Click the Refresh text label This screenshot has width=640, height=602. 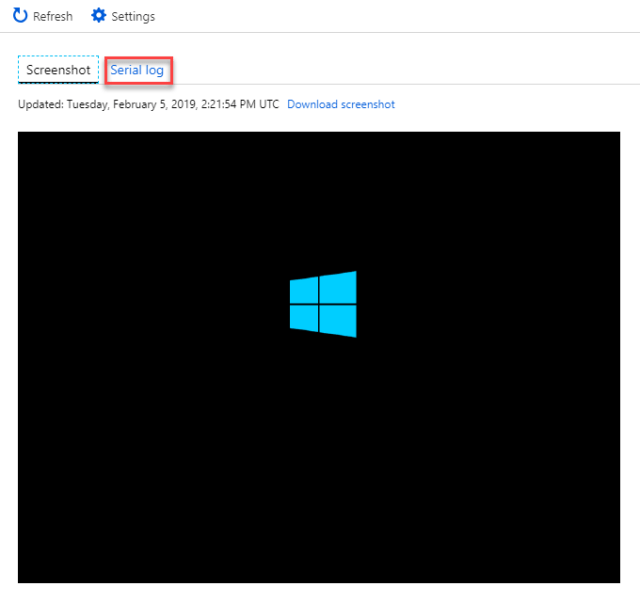(53, 16)
